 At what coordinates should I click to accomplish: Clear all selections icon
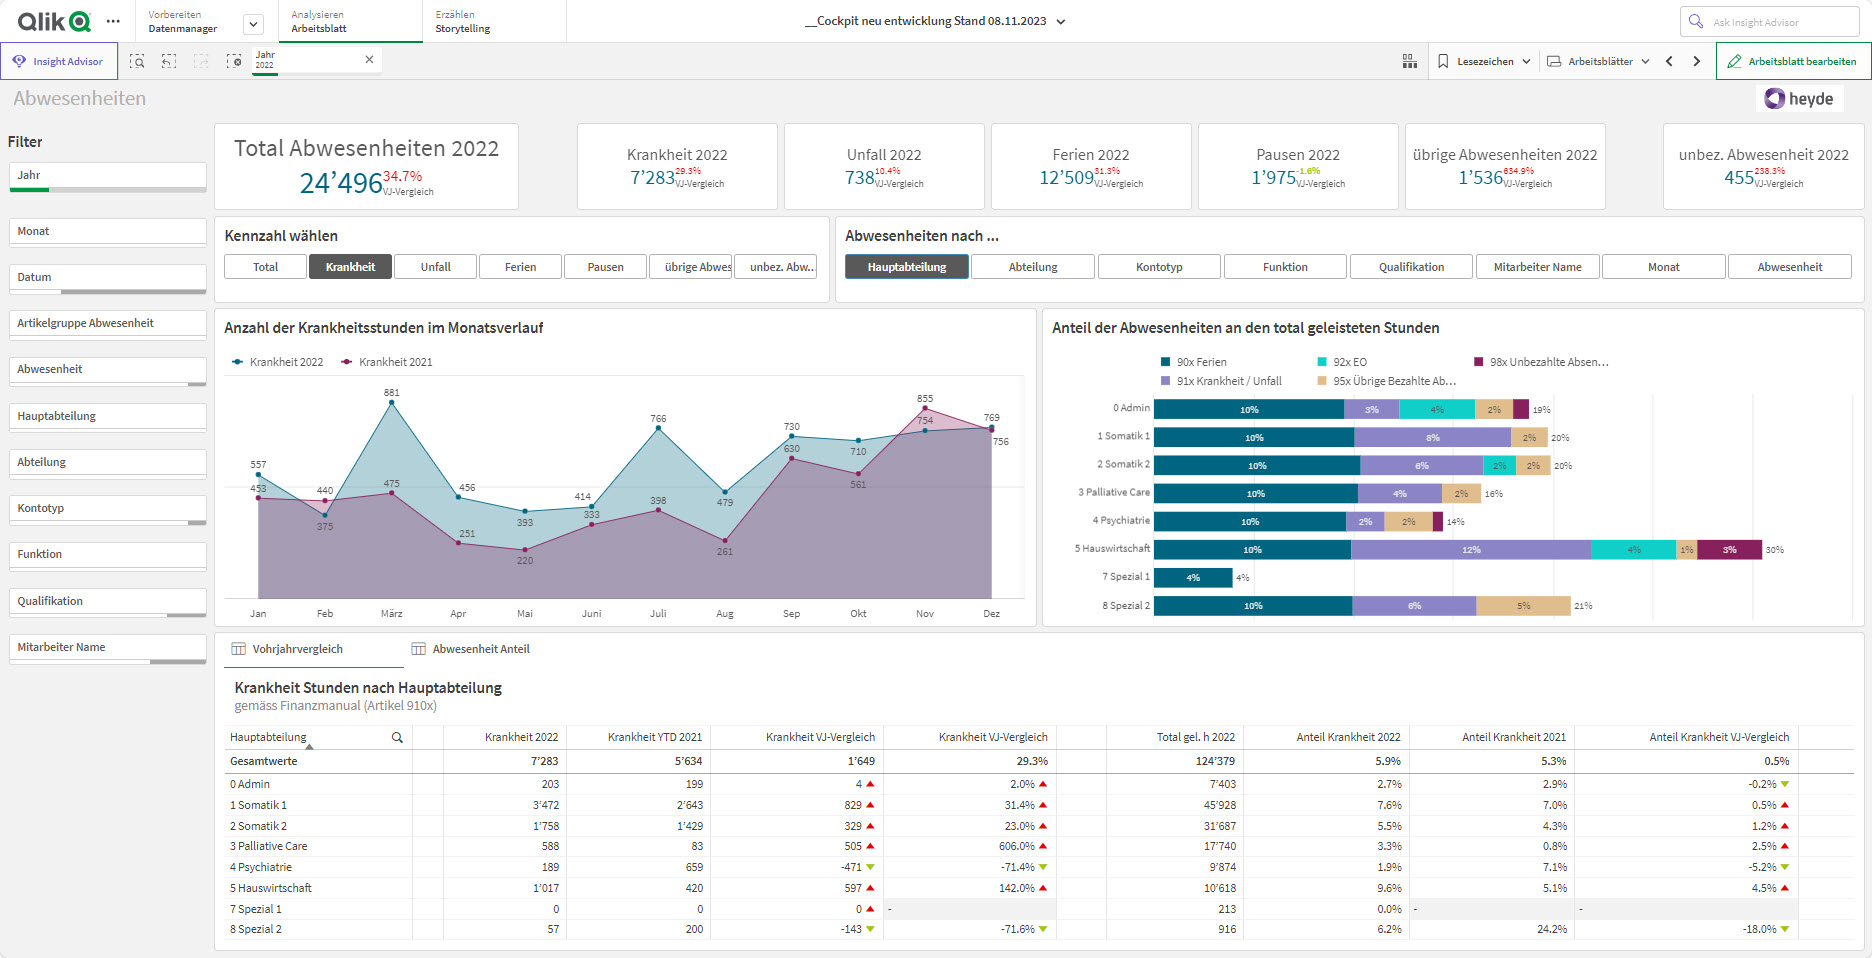coord(234,61)
